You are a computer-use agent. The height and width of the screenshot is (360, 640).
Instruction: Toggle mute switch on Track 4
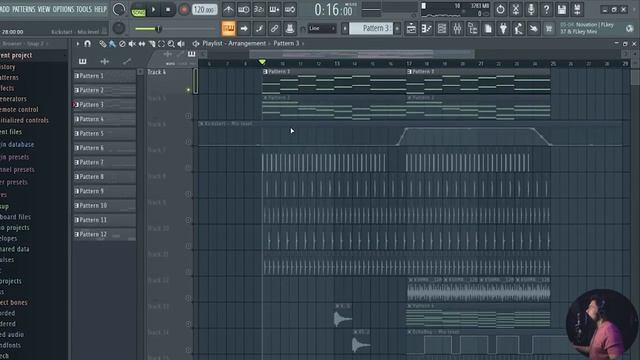[188, 90]
